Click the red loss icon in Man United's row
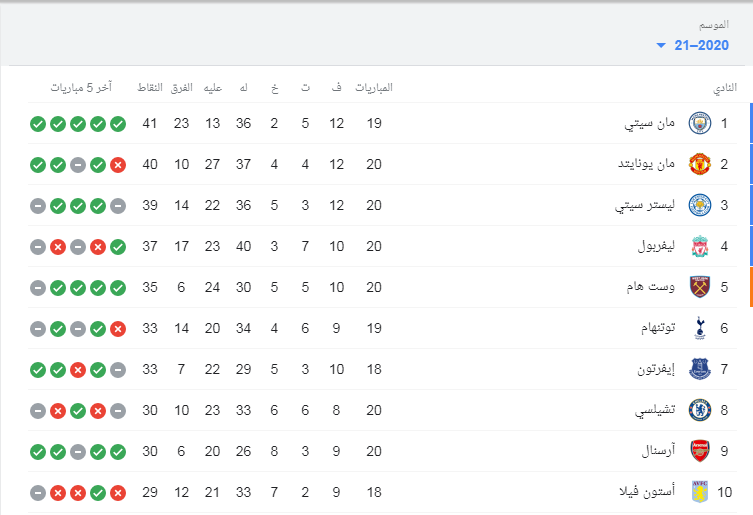The image size is (753, 515). (x=118, y=165)
